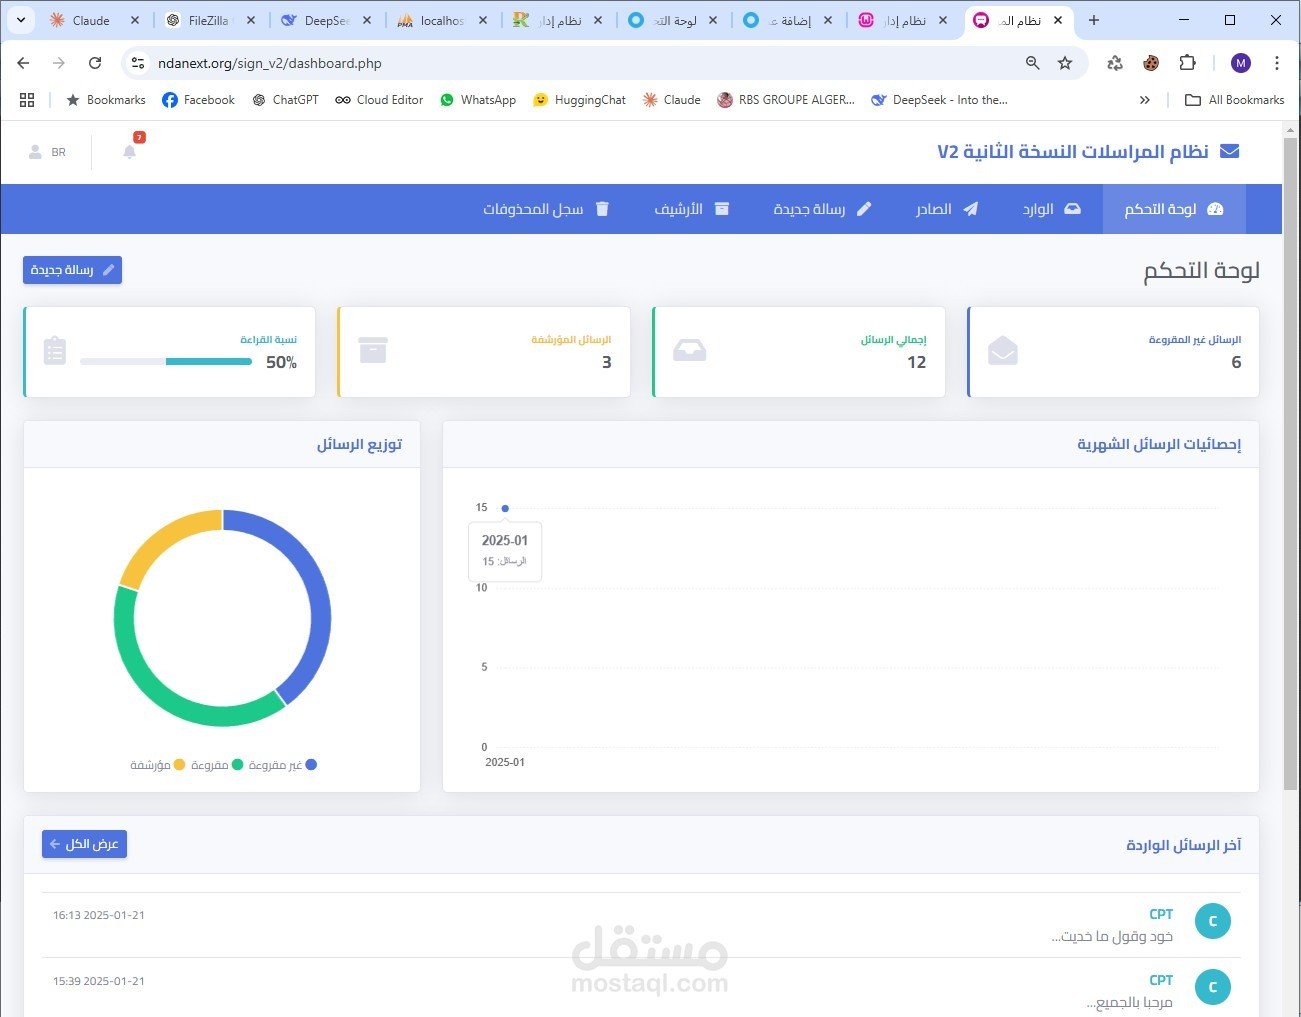
Task: Open Chrome's three-dot menu
Action: tap(1277, 62)
